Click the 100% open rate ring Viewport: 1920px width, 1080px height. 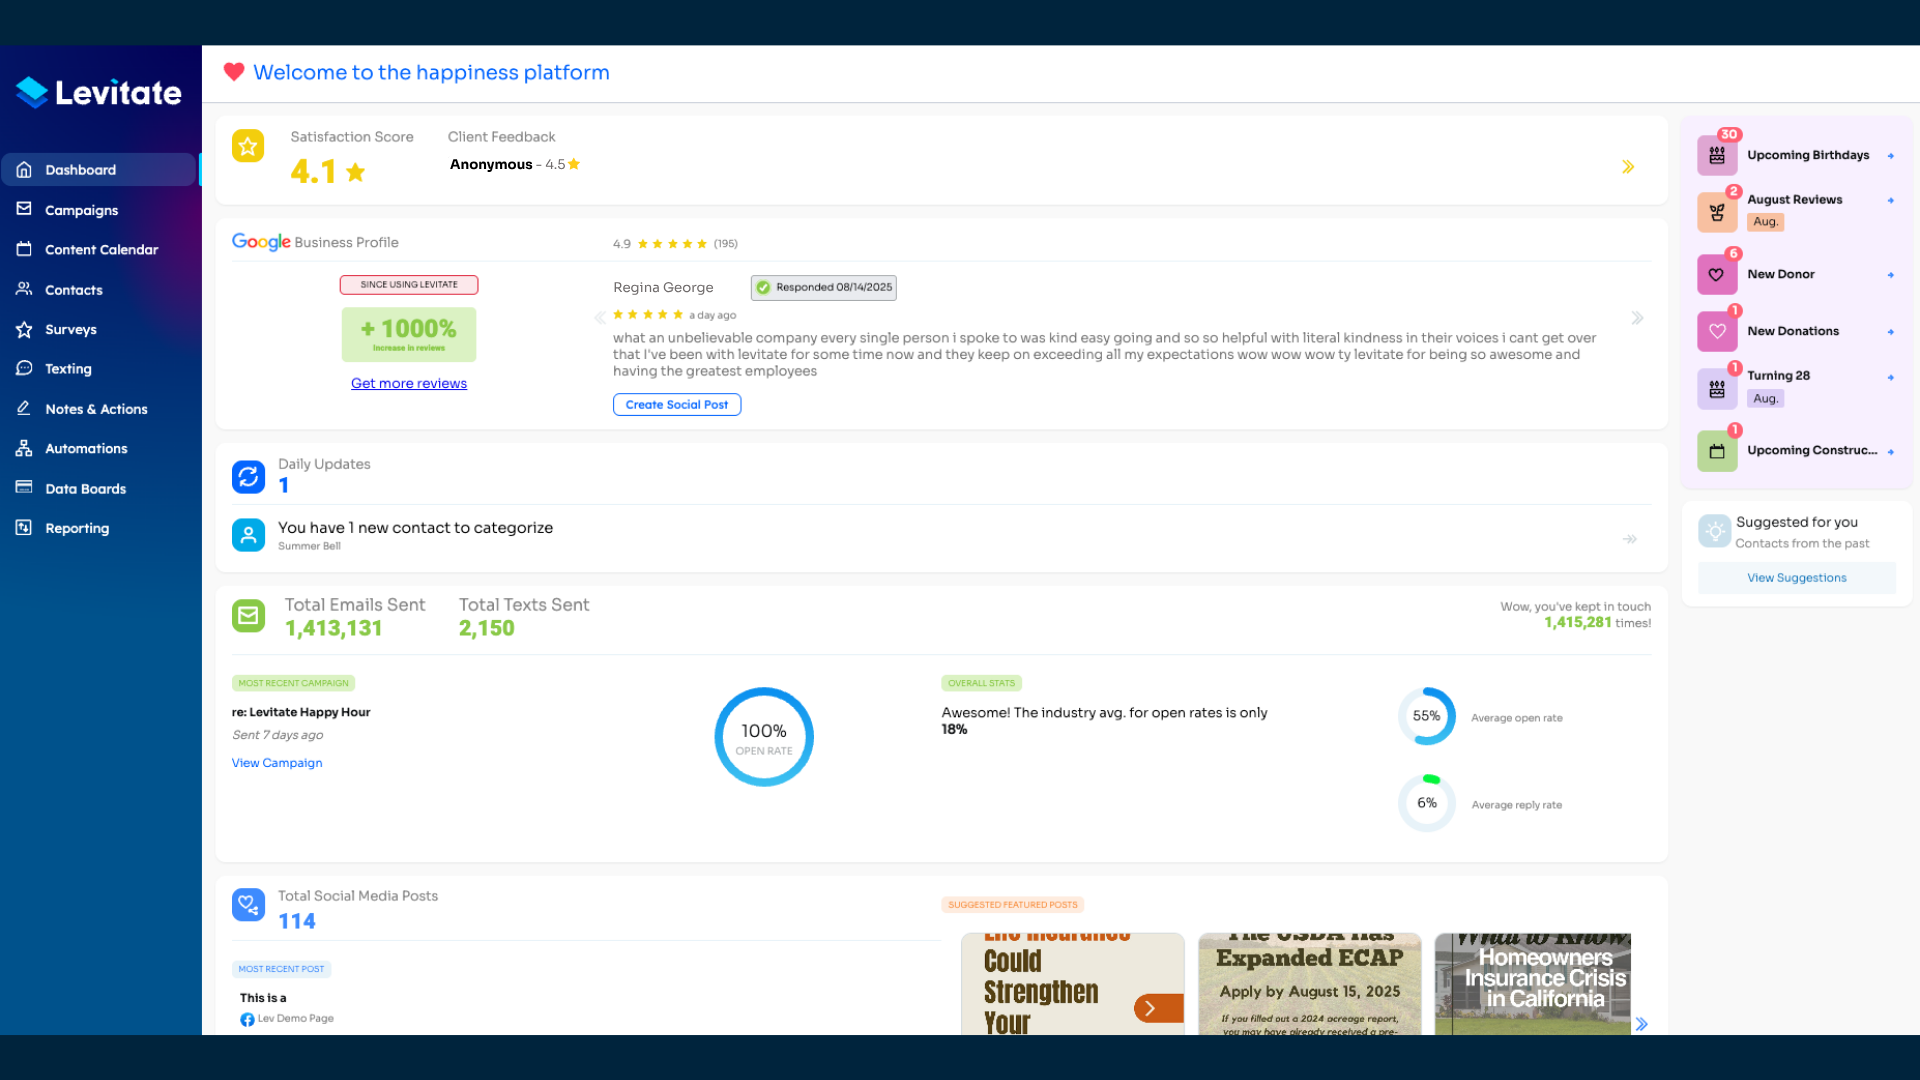coord(764,737)
